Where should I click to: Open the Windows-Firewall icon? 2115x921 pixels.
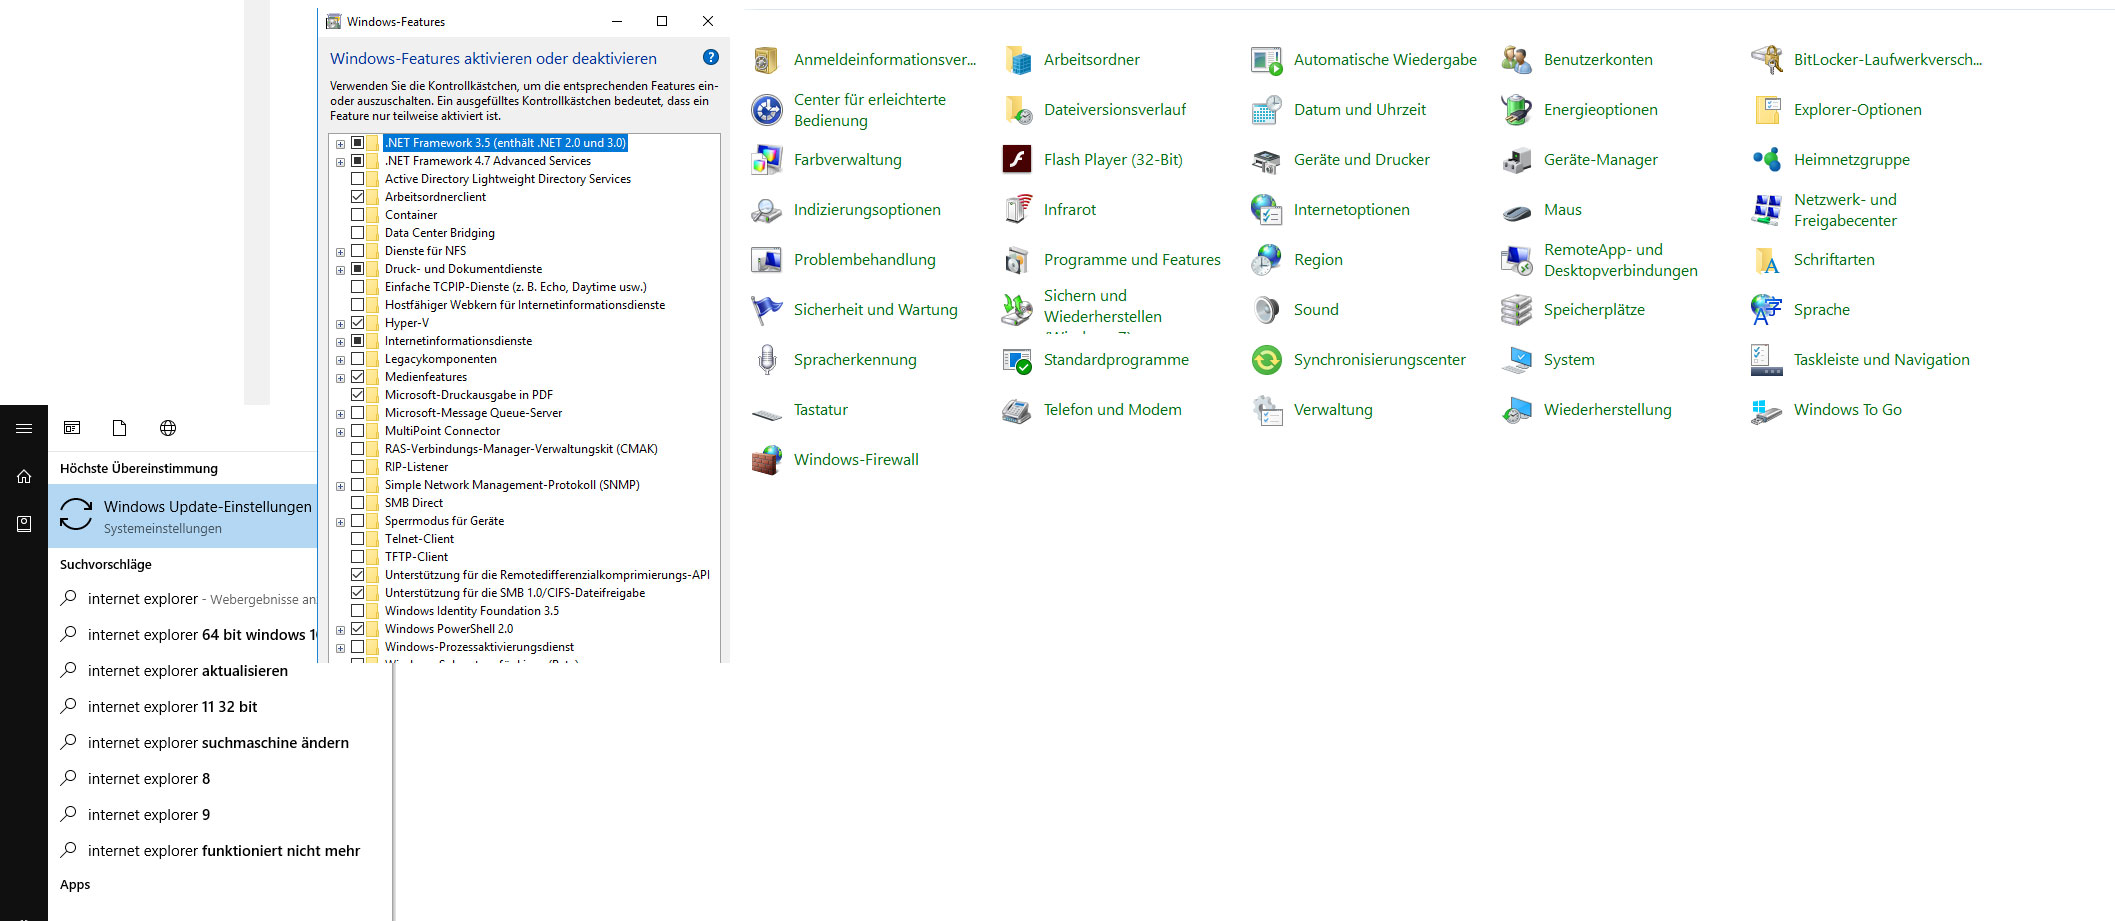coord(767,460)
